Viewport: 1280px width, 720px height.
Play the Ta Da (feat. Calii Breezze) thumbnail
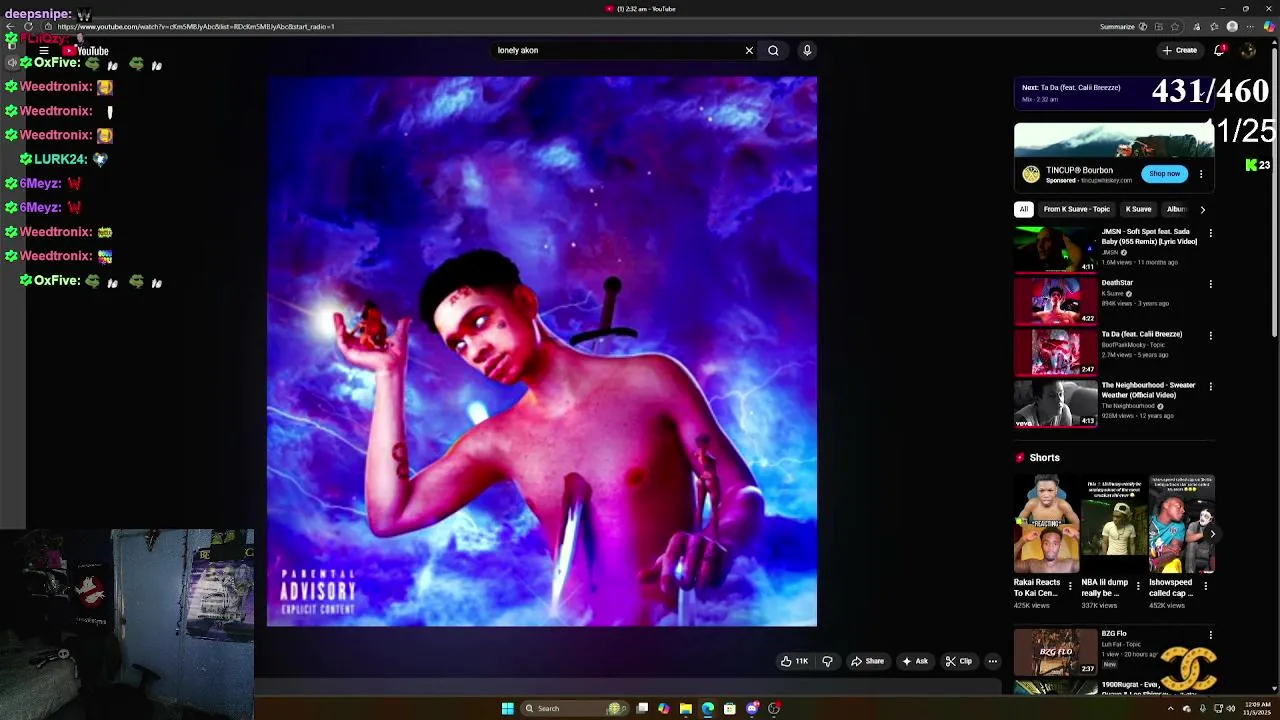pos(1055,351)
